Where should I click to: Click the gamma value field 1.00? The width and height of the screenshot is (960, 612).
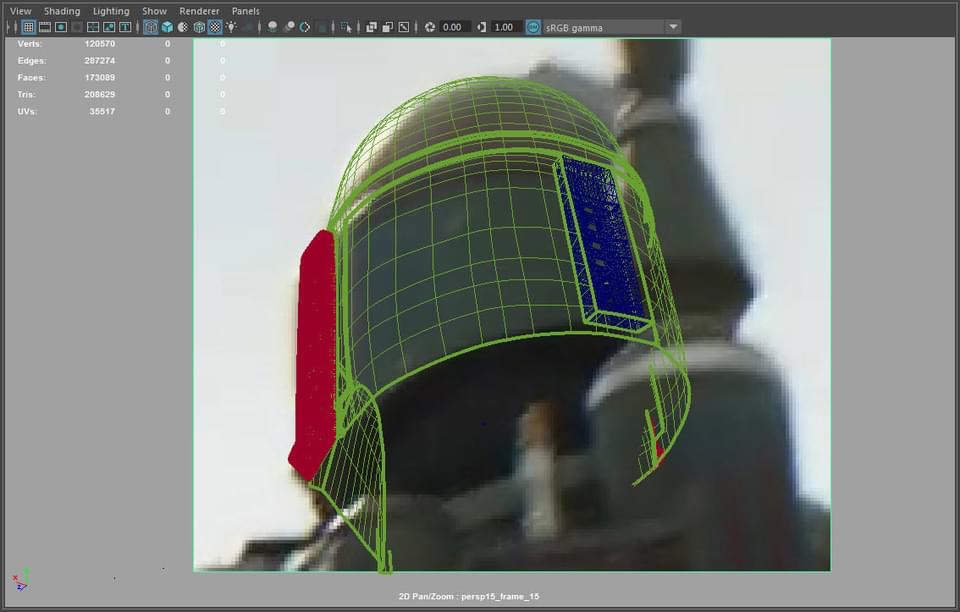[x=506, y=27]
